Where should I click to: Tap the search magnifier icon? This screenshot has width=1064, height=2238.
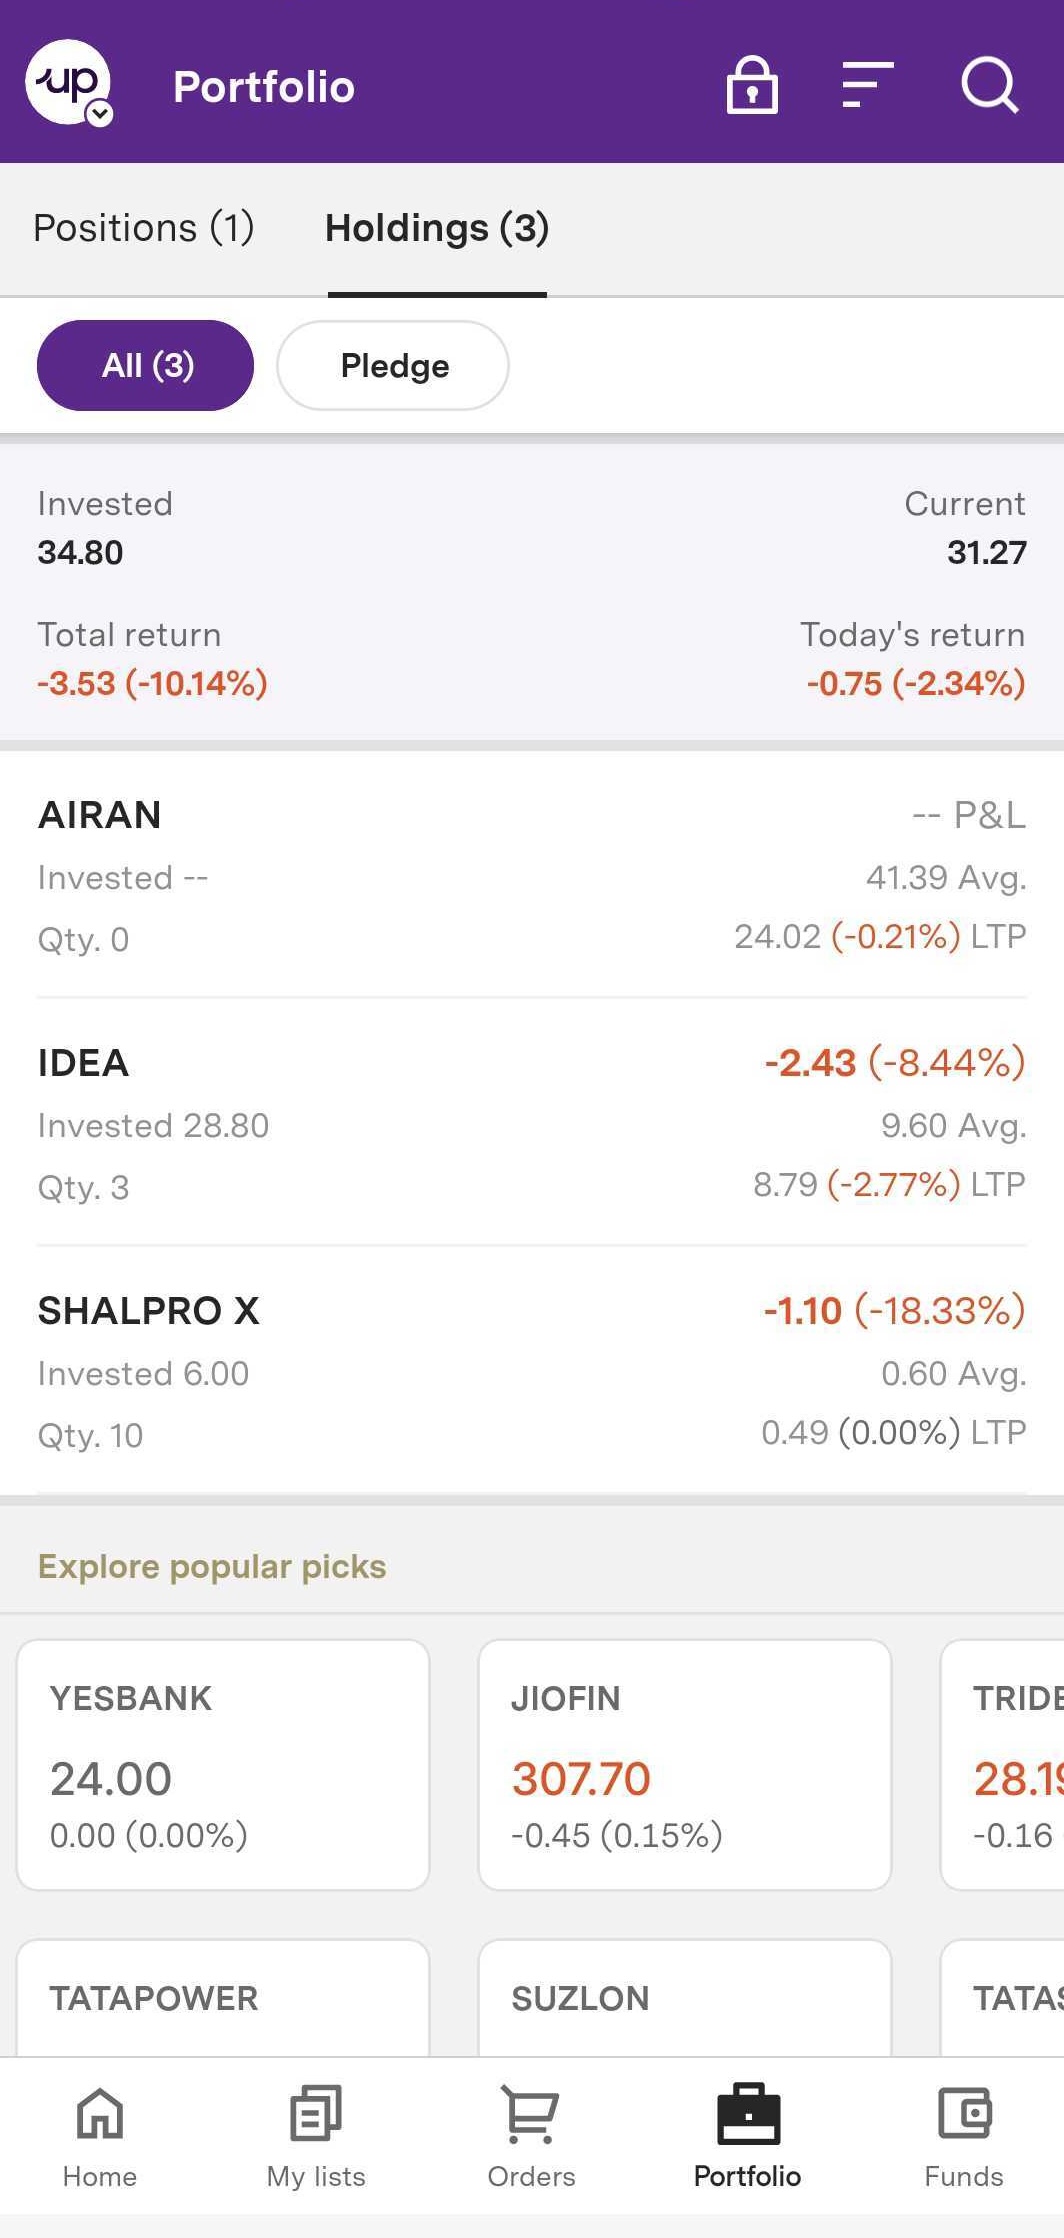(989, 85)
